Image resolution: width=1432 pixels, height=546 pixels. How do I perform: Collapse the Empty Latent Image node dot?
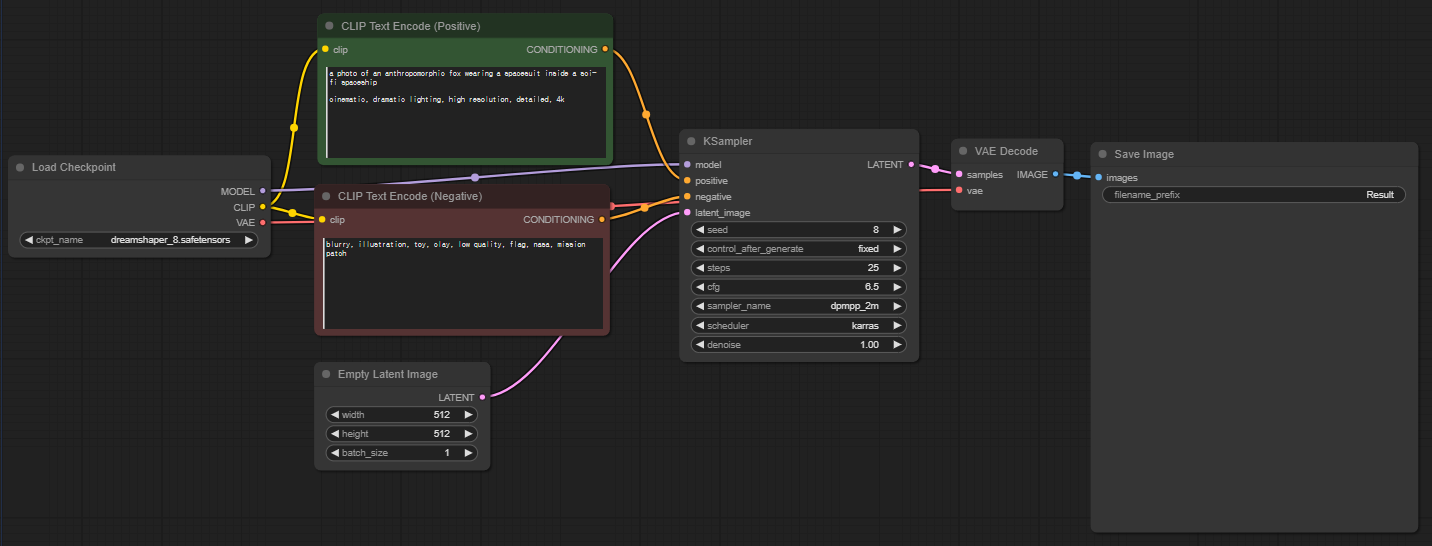click(x=326, y=374)
